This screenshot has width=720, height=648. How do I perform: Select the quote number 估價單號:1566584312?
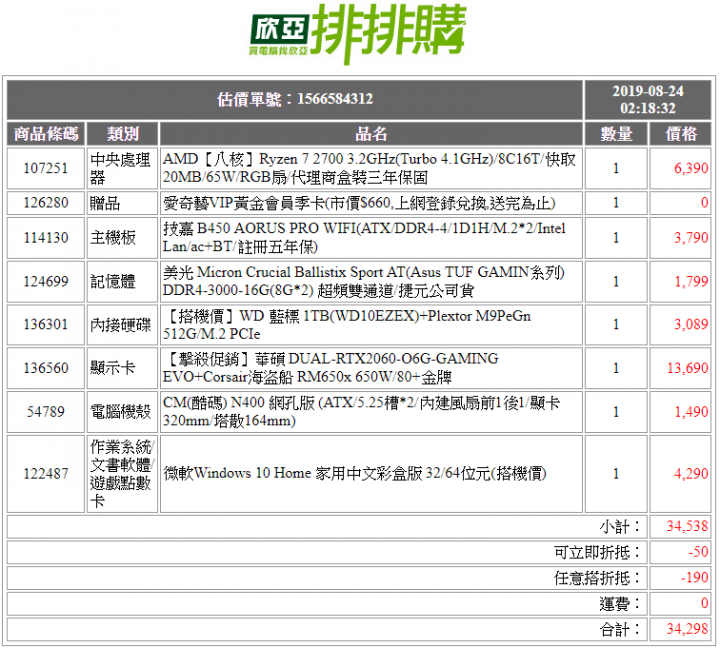295,99
